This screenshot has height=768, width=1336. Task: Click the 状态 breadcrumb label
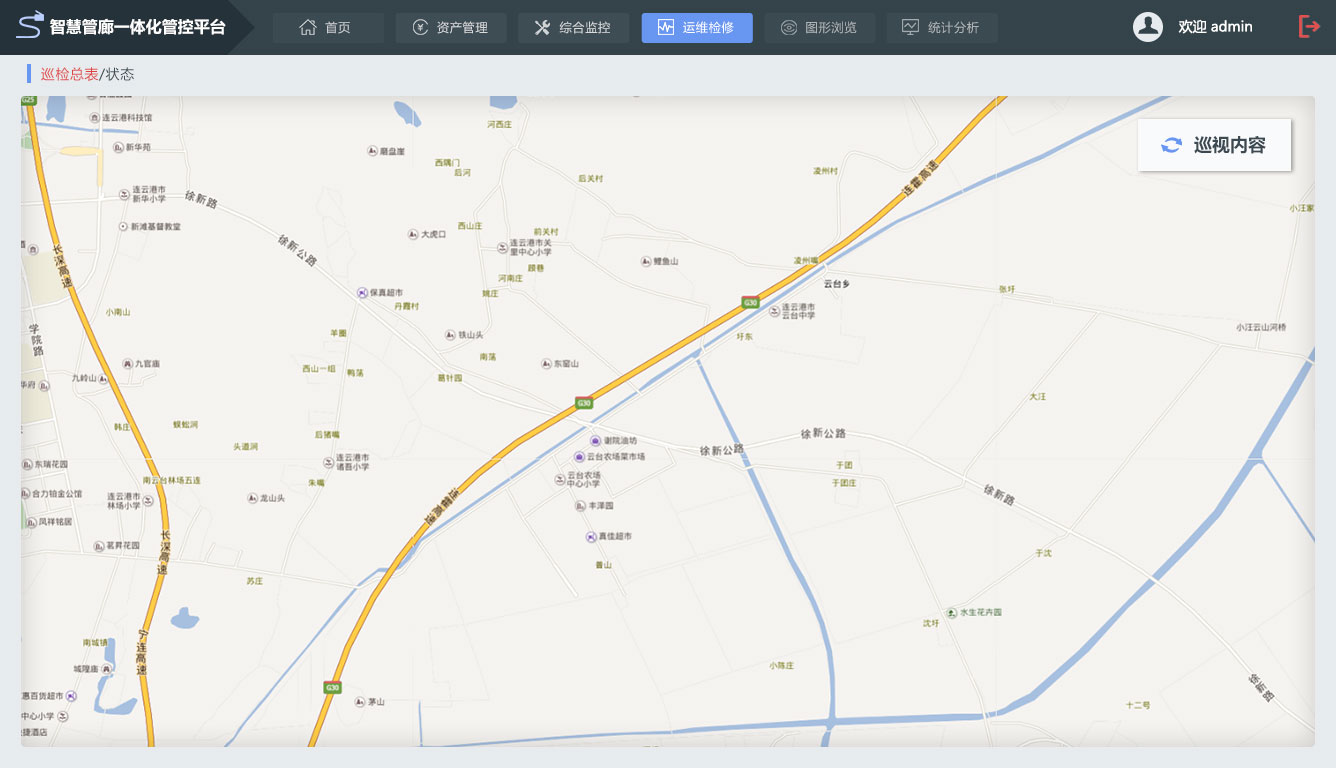pyautogui.click(x=120, y=74)
